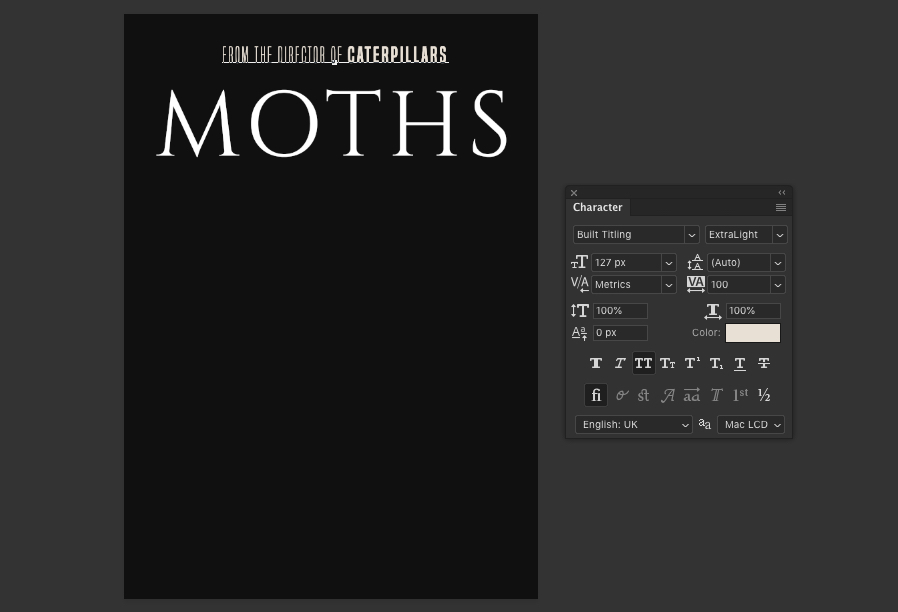Click Ordinals (1st) OpenType icon
Viewport: 898px width, 612px height.
741,395
